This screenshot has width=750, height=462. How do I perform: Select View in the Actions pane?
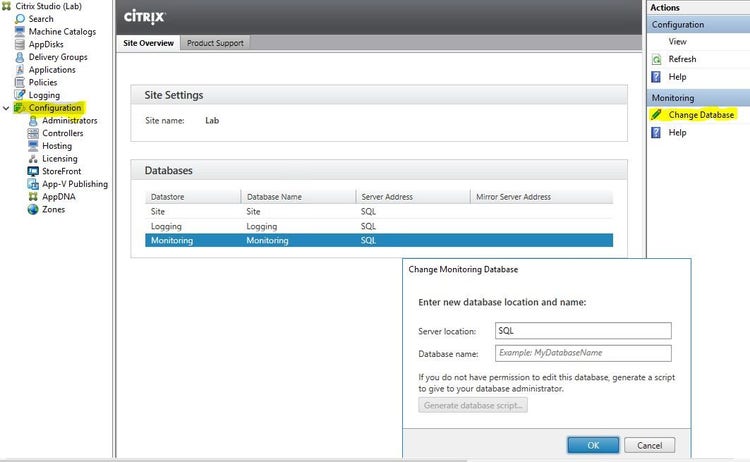click(x=677, y=42)
